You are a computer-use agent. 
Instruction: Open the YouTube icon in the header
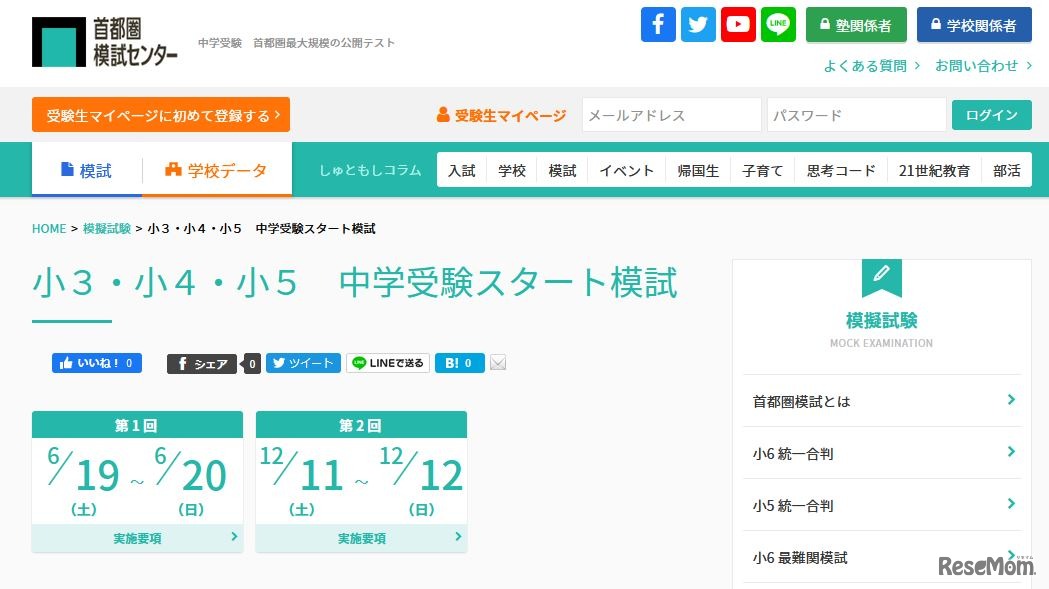pyautogui.click(x=737, y=24)
